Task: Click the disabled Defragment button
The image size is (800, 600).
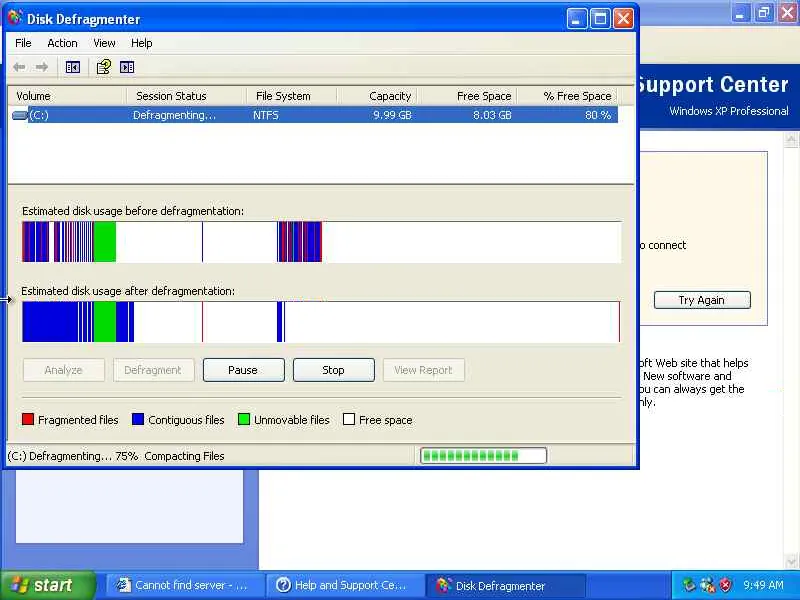Action: tap(153, 370)
